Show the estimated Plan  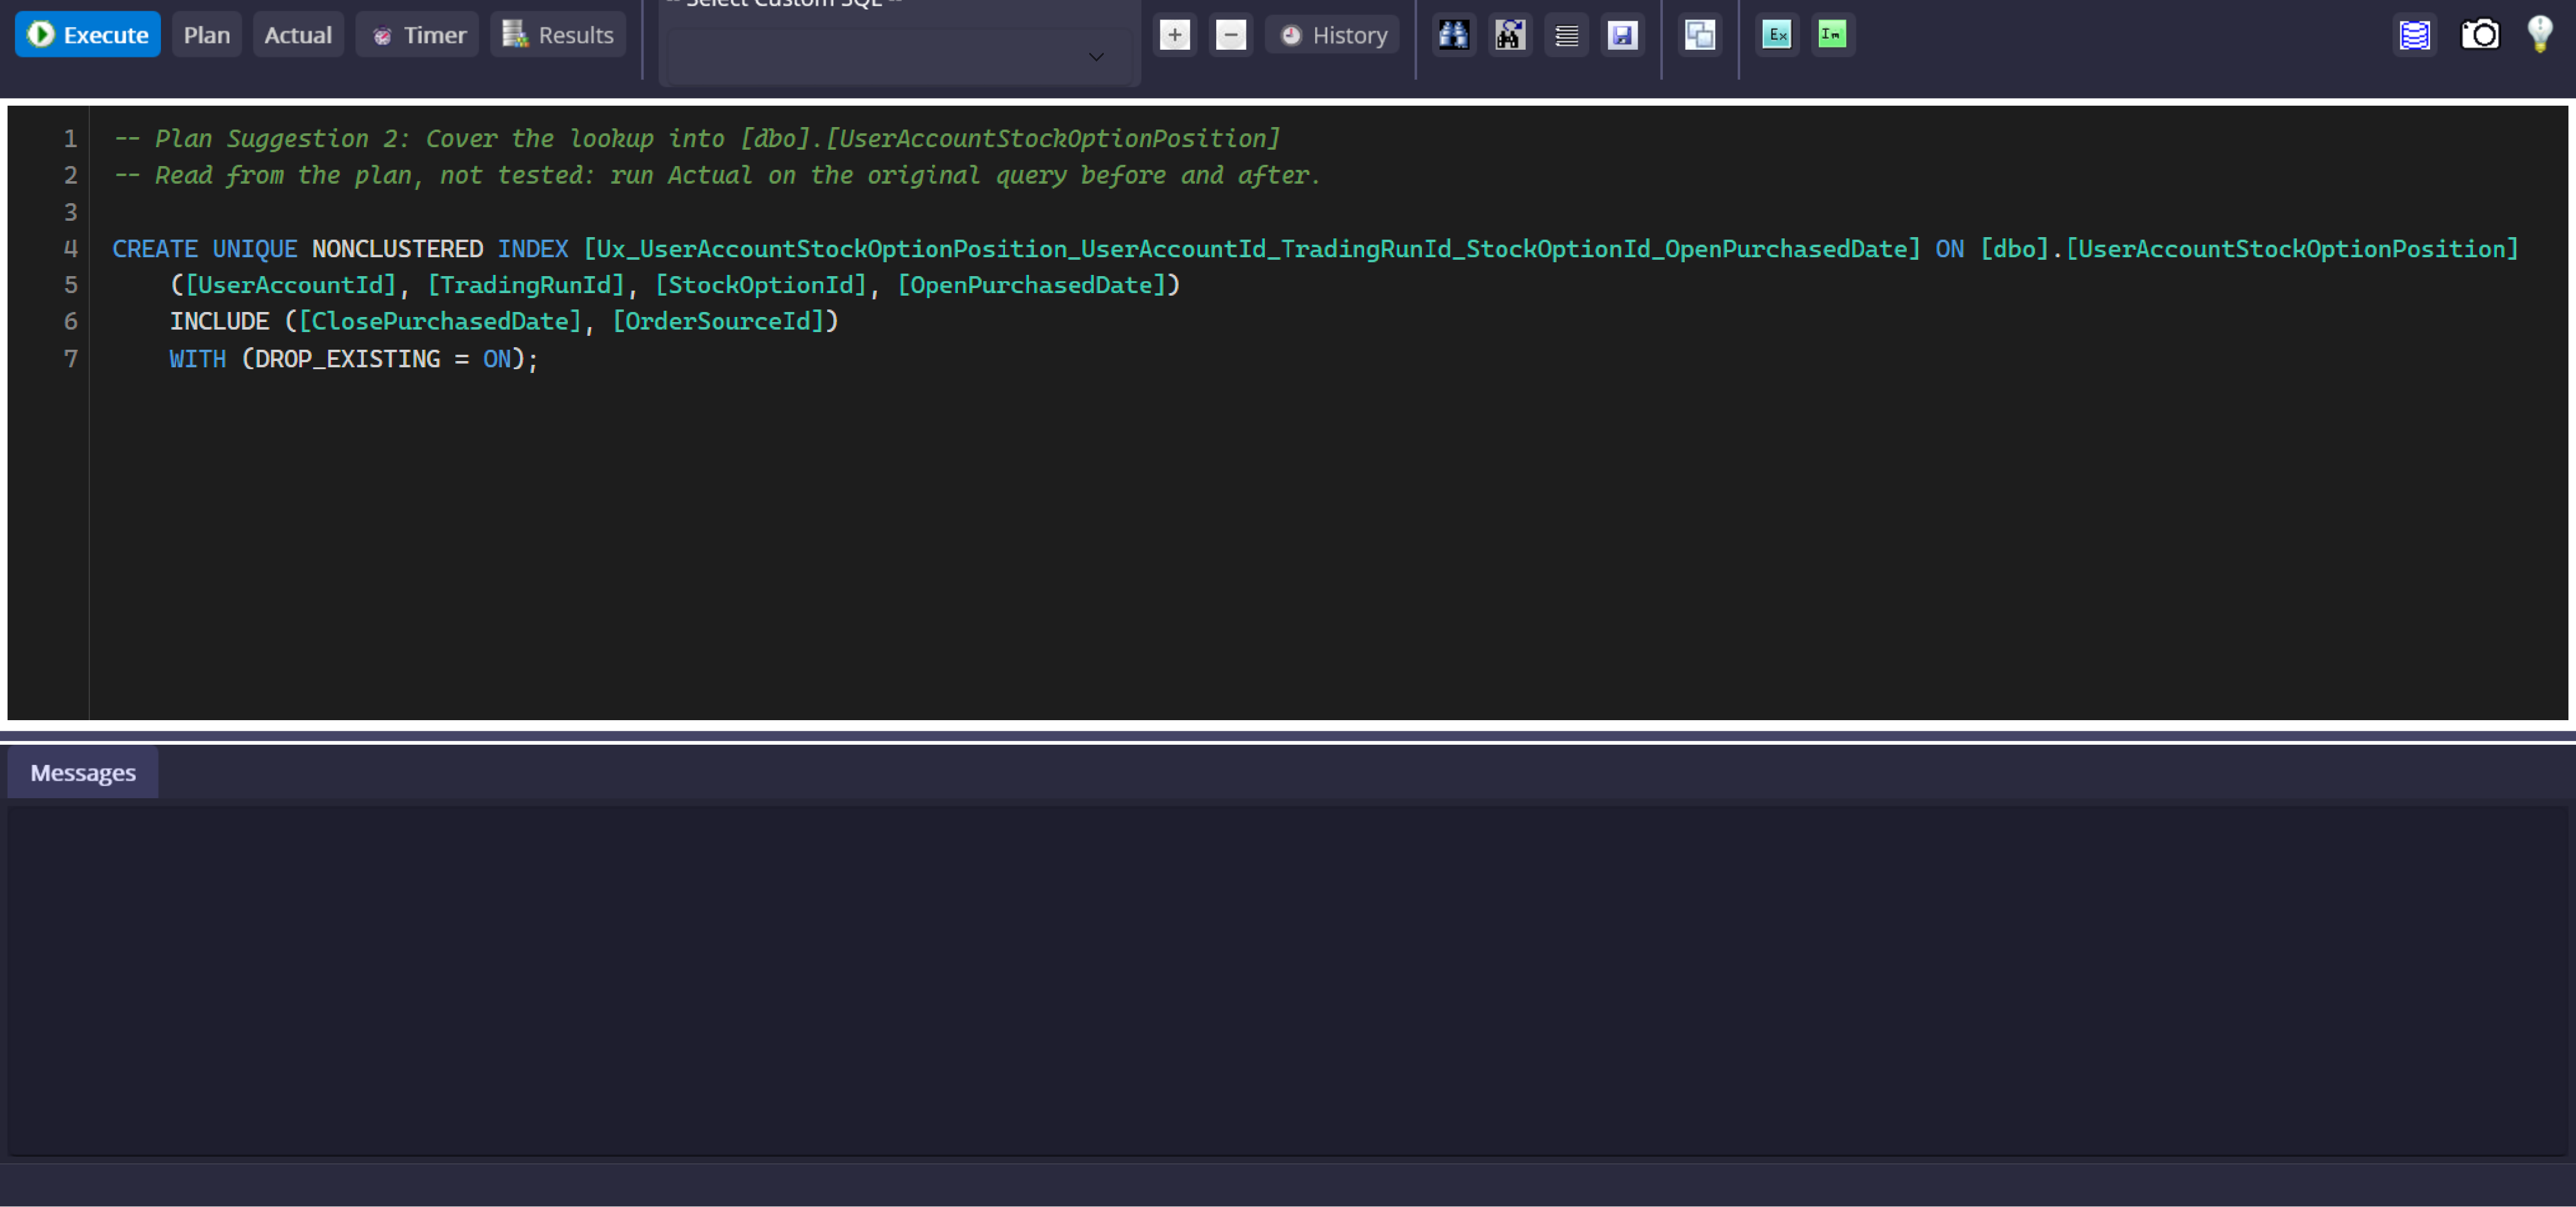coord(207,35)
